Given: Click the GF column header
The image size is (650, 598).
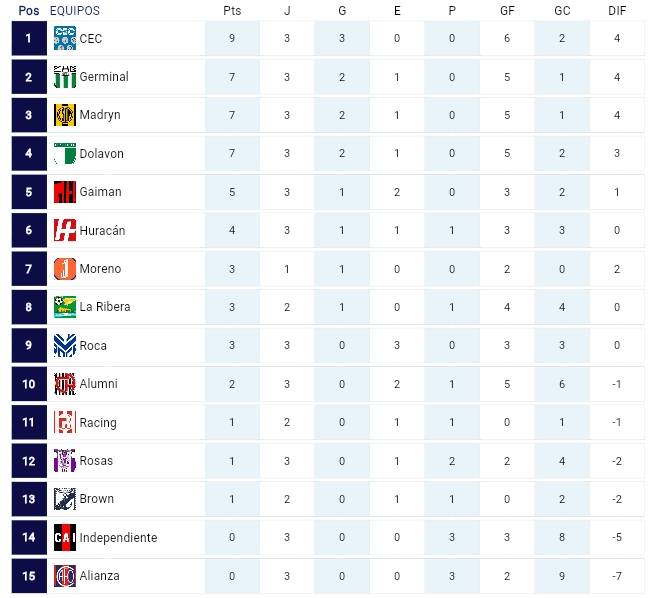Looking at the screenshot, I should (x=507, y=10).
